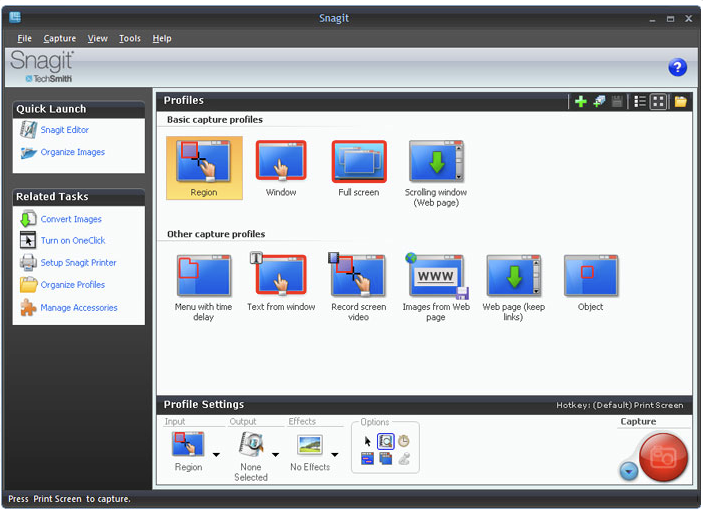Switch profiles to list view
703x511 pixels.
[x=640, y=102]
